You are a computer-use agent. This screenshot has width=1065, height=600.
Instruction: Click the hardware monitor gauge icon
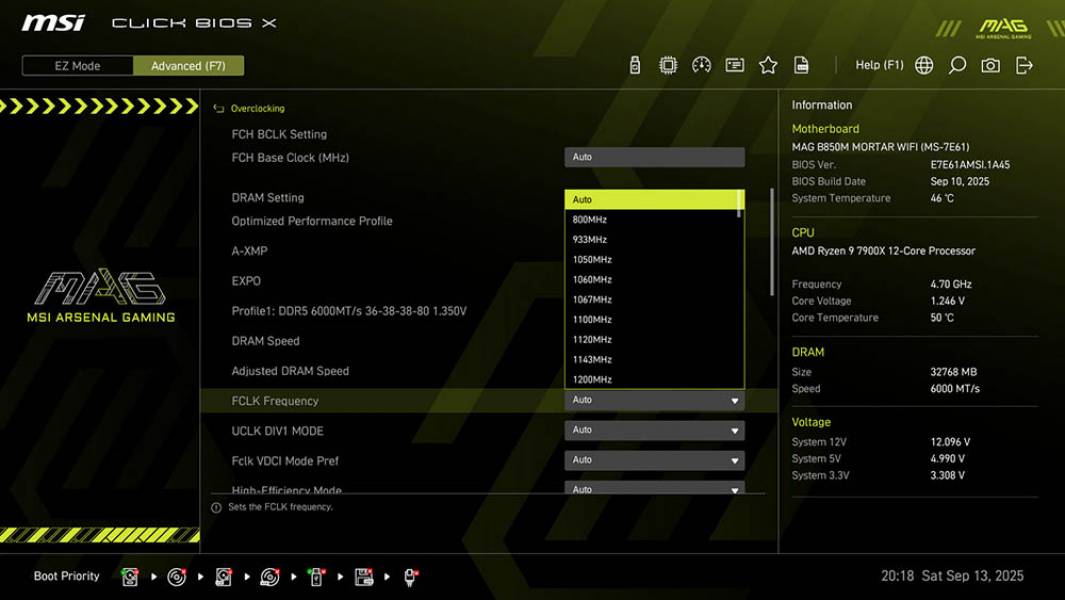tap(702, 63)
